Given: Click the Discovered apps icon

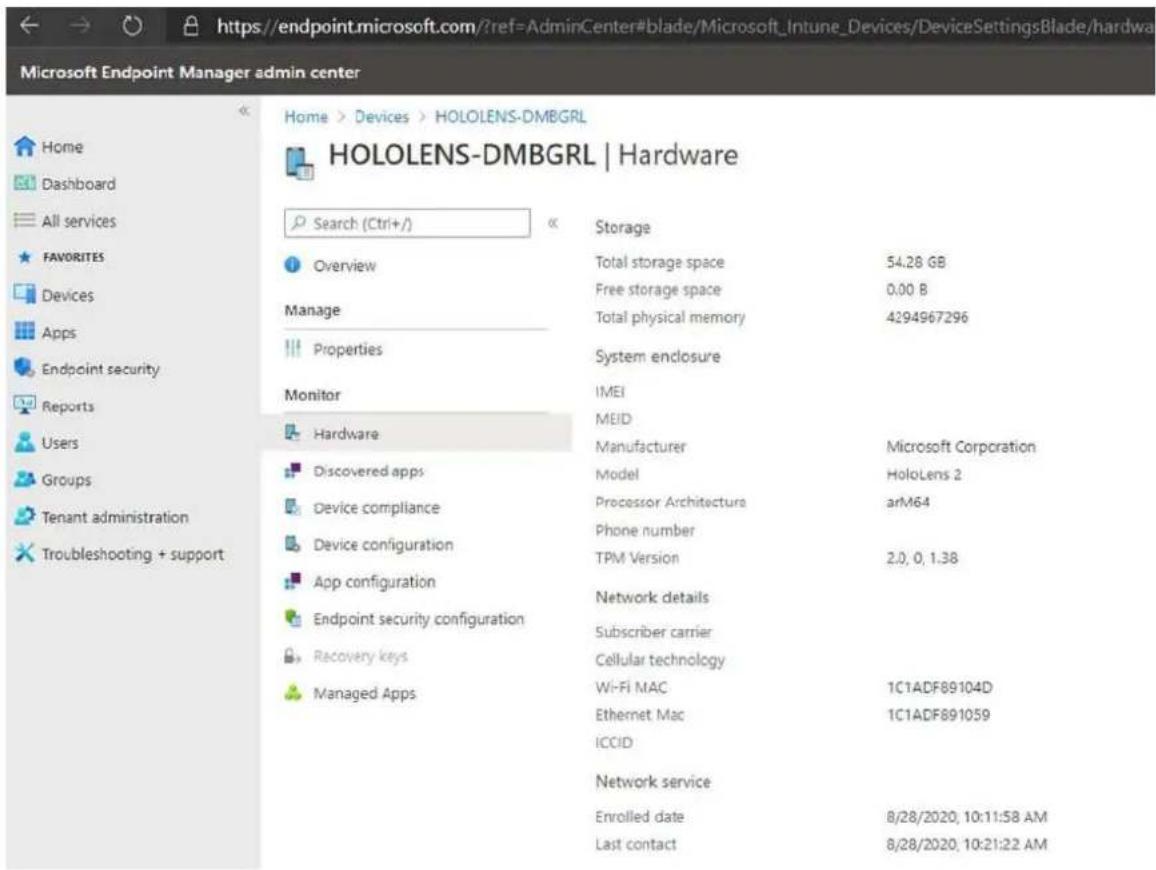Looking at the screenshot, I should tap(293, 470).
